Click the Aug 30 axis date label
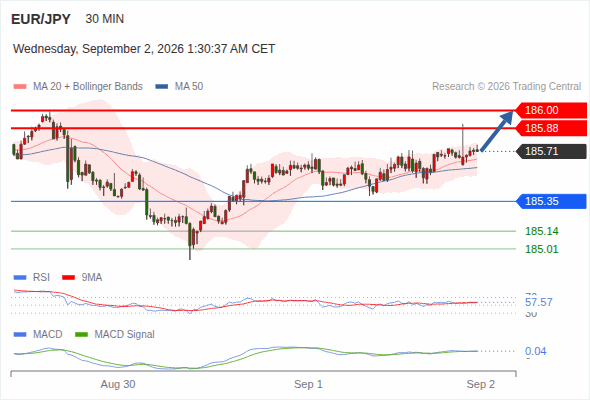 pos(118,384)
